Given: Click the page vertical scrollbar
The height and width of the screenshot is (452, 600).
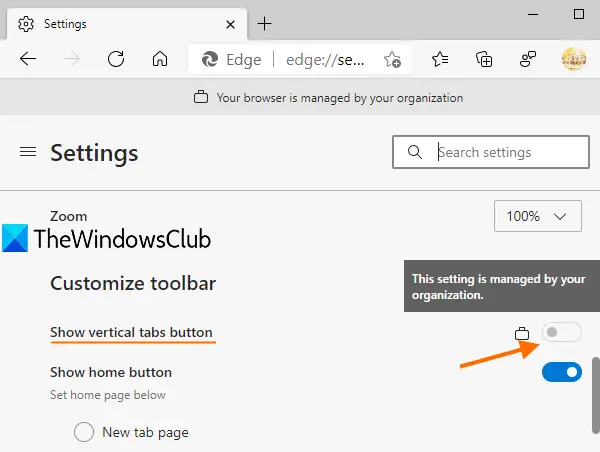Looking at the screenshot, I should (x=596, y=395).
